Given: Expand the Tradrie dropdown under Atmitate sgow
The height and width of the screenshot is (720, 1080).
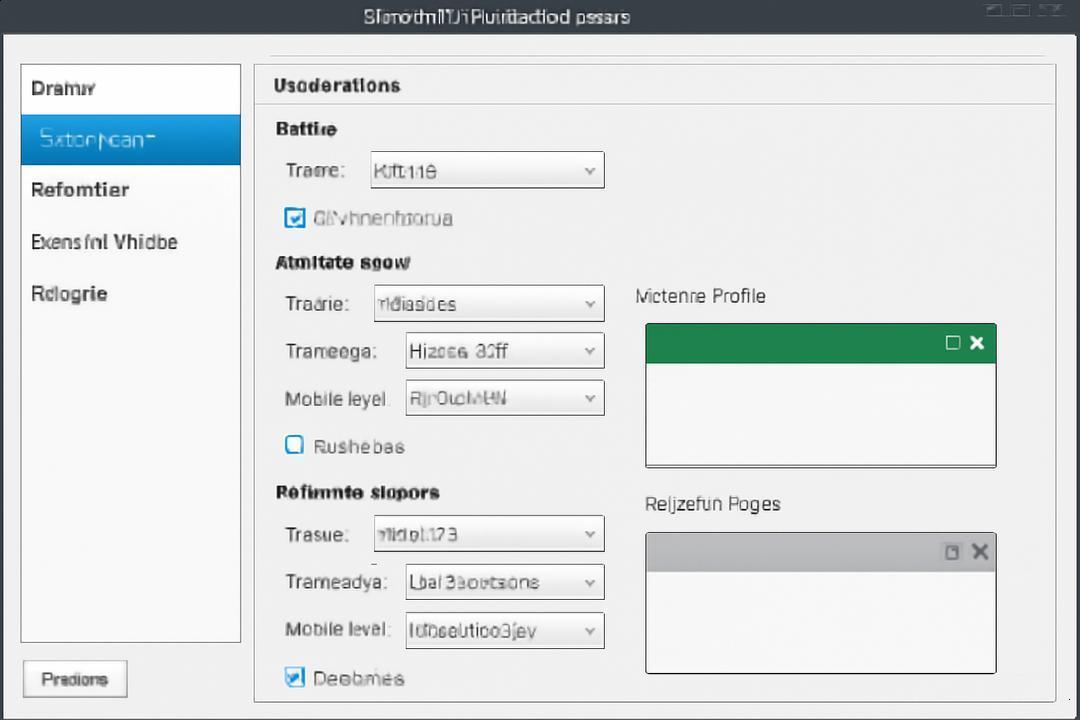Looking at the screenshot, I should point(489,304).
